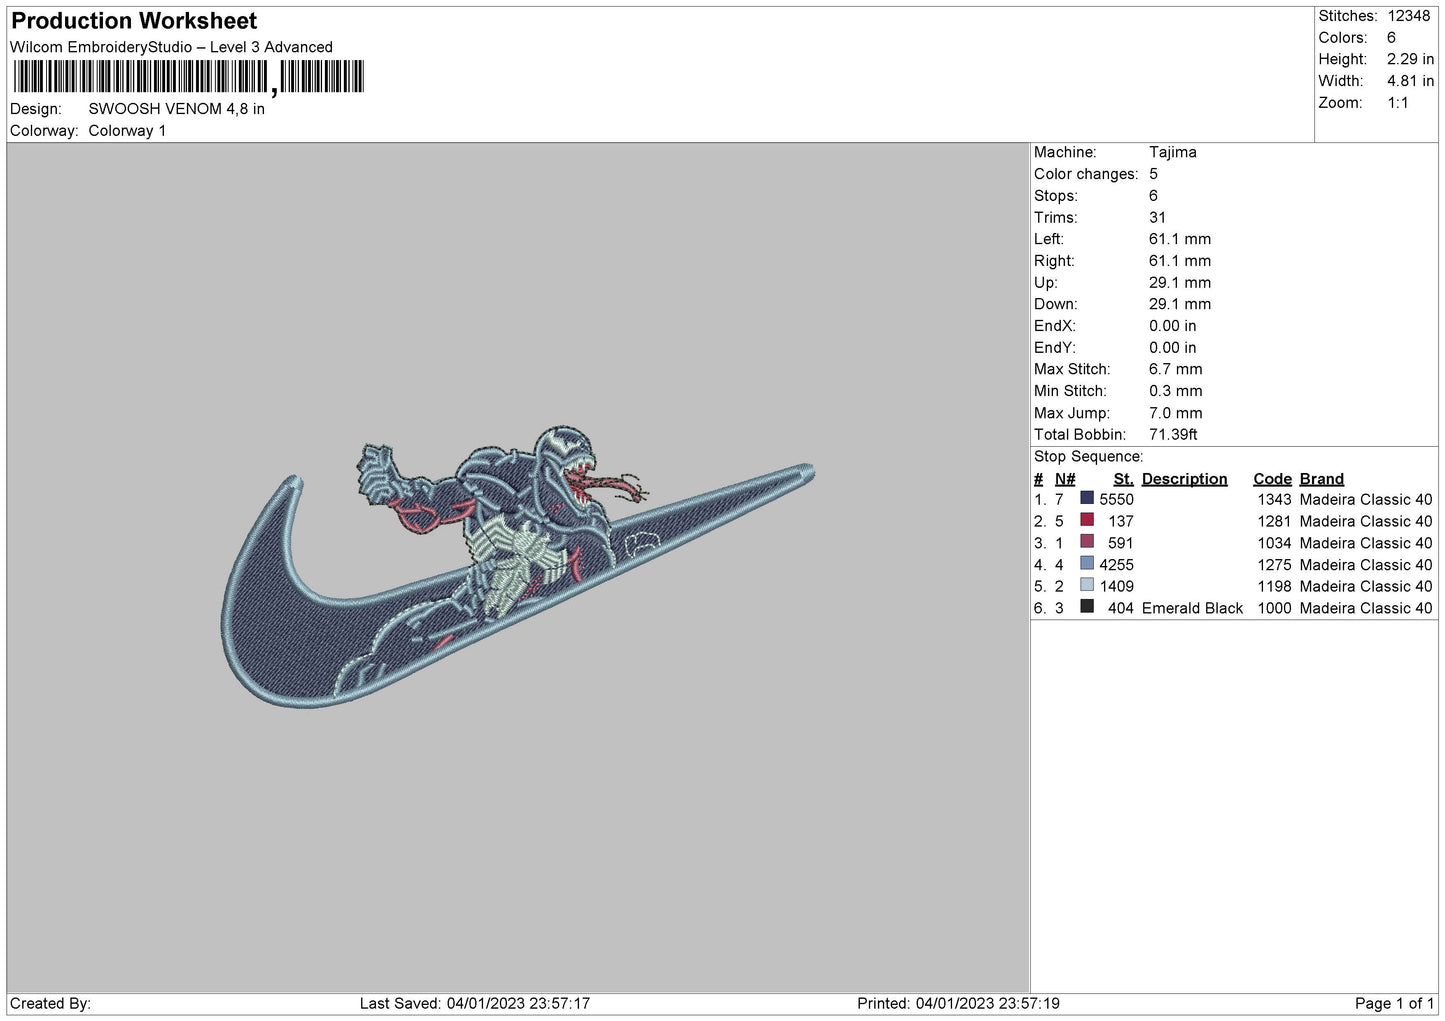Click the N# column header
This screenshot has height=1021, width=1445.
coord(1065,479)
